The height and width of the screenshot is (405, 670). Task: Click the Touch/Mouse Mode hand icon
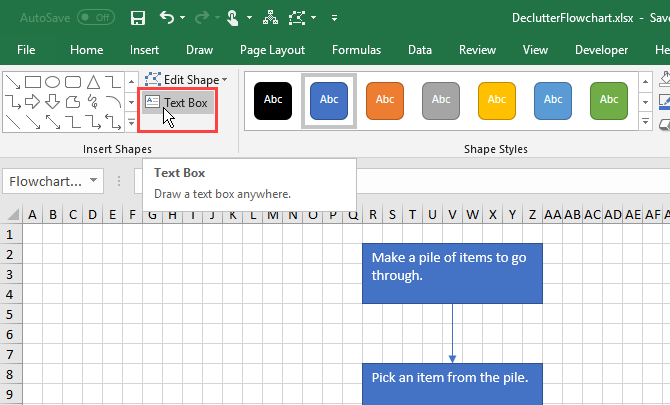[232, 17]
